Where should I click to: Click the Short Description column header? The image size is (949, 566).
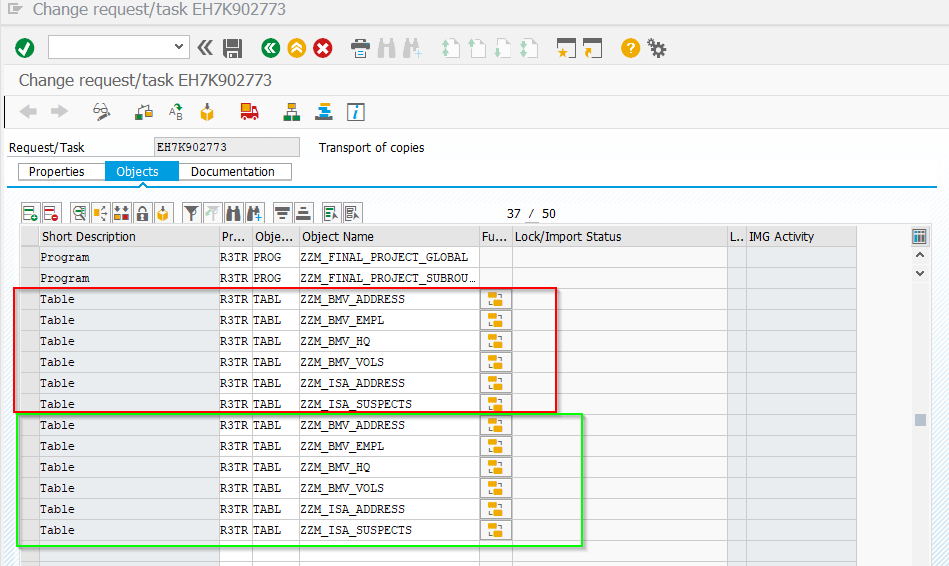coord(129,237)
